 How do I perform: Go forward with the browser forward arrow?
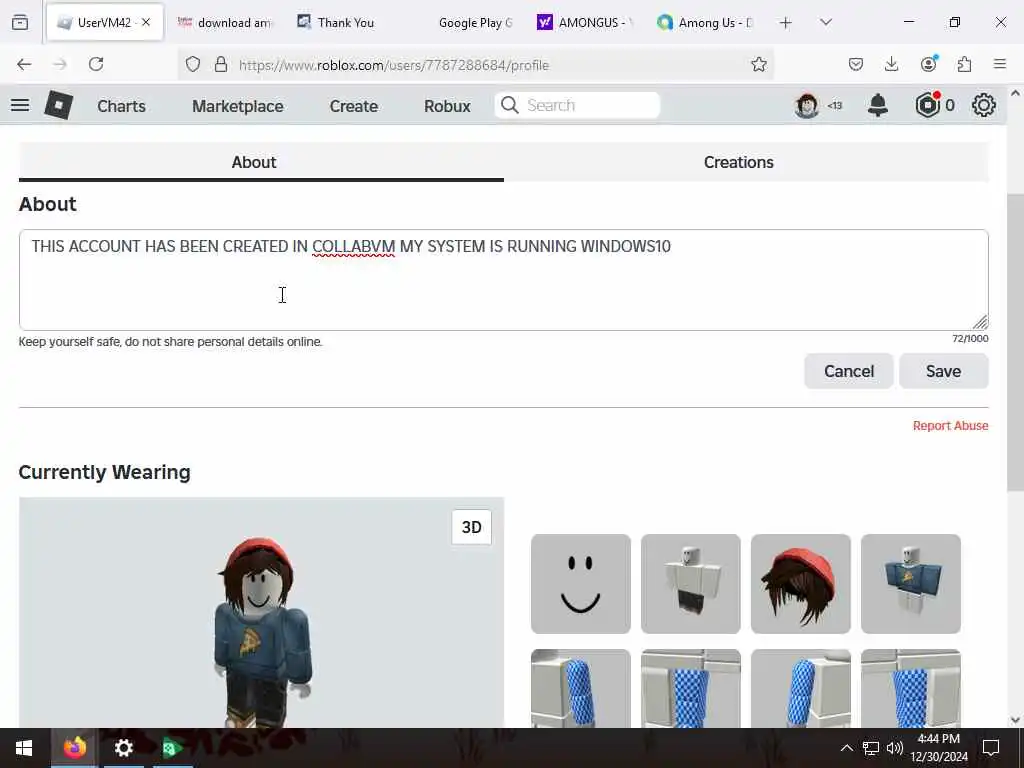point(60,64)
